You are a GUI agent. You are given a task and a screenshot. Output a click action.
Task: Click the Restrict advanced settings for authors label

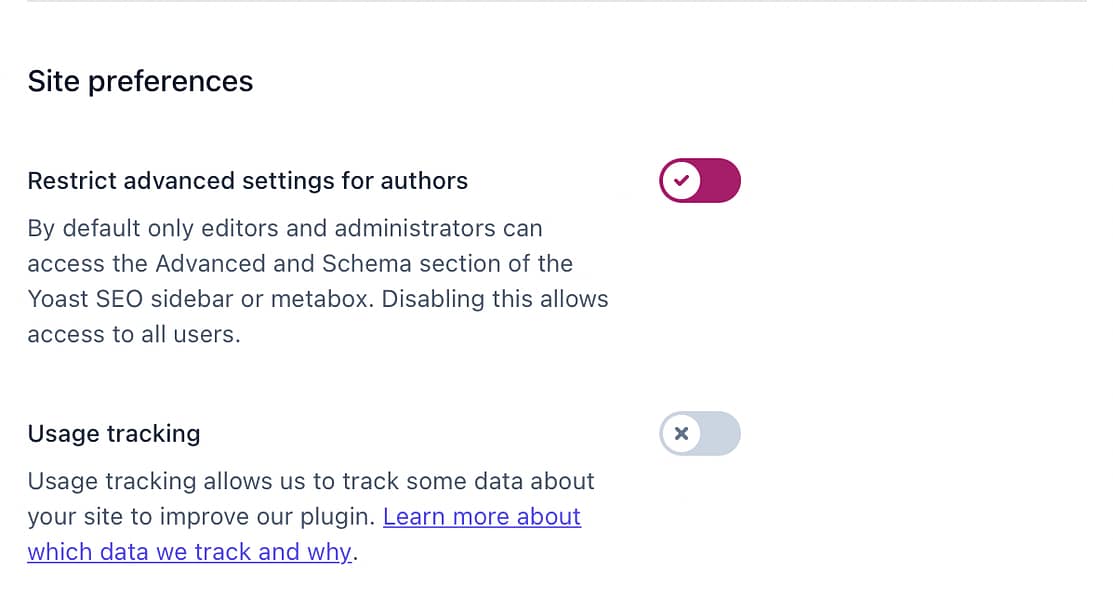coord(247,181)
